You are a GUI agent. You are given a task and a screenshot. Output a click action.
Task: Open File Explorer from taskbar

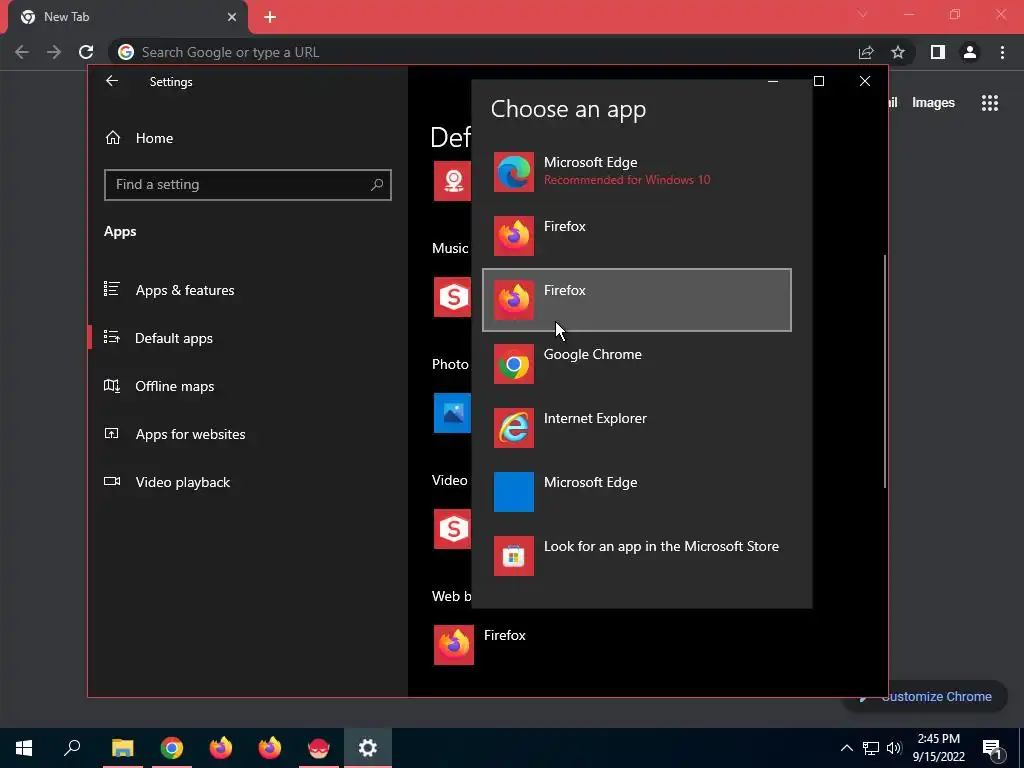pyautogui.click(x=122, y=748)
